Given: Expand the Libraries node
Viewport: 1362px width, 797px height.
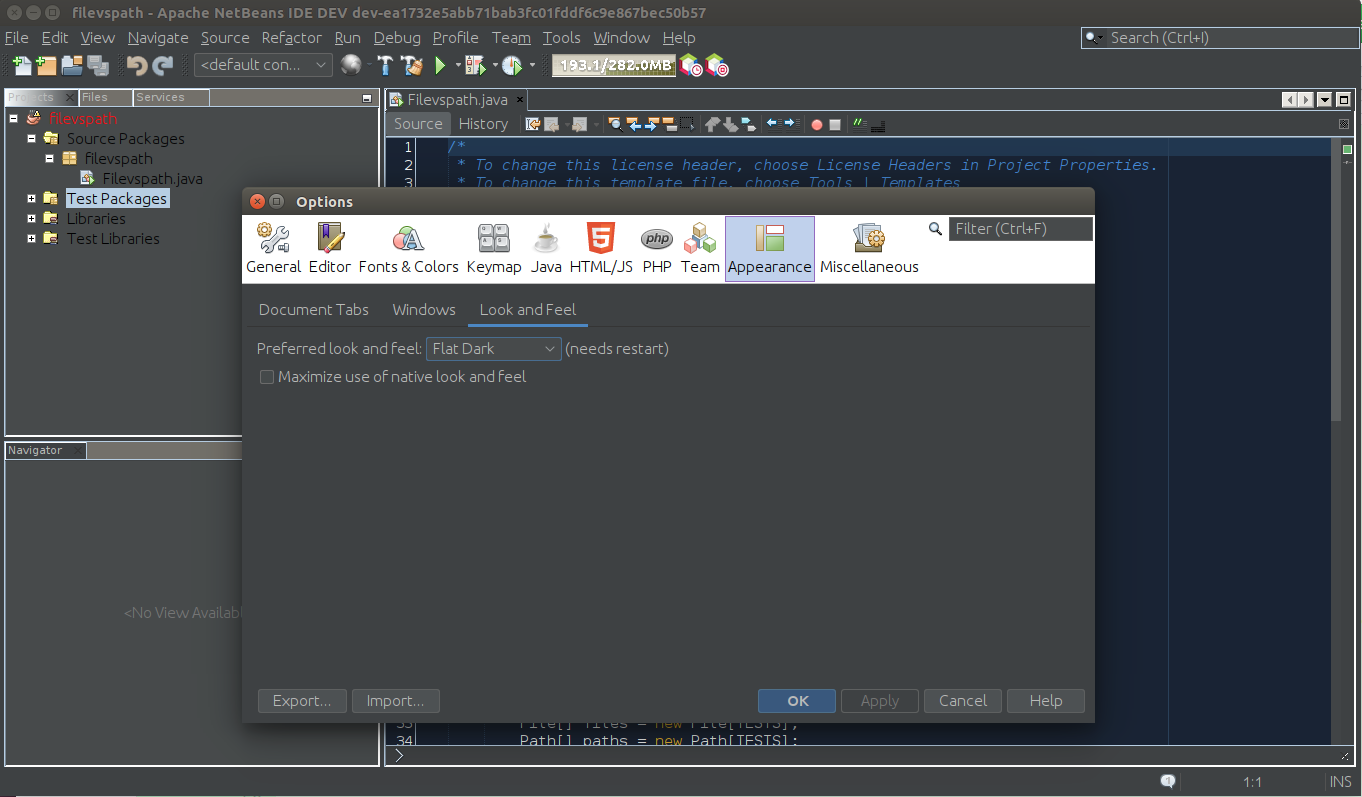Looking at the screenshot, I should (x=32, y=218).
